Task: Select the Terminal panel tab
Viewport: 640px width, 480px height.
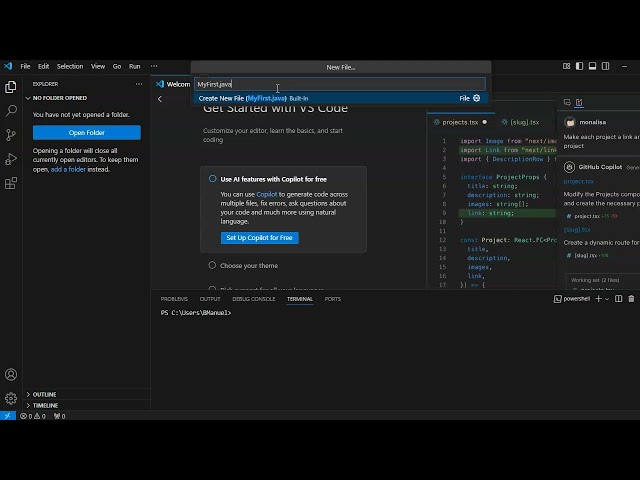Action: tap(300, 299)
